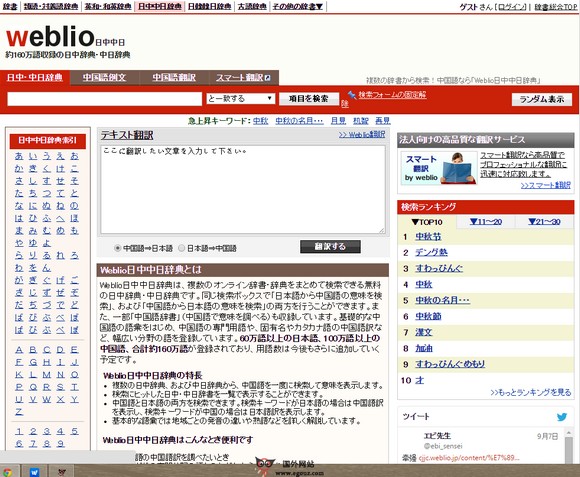Screen dimensions: 580x477
Task: Click trending keyword 中秋
Action: [260, 121]
